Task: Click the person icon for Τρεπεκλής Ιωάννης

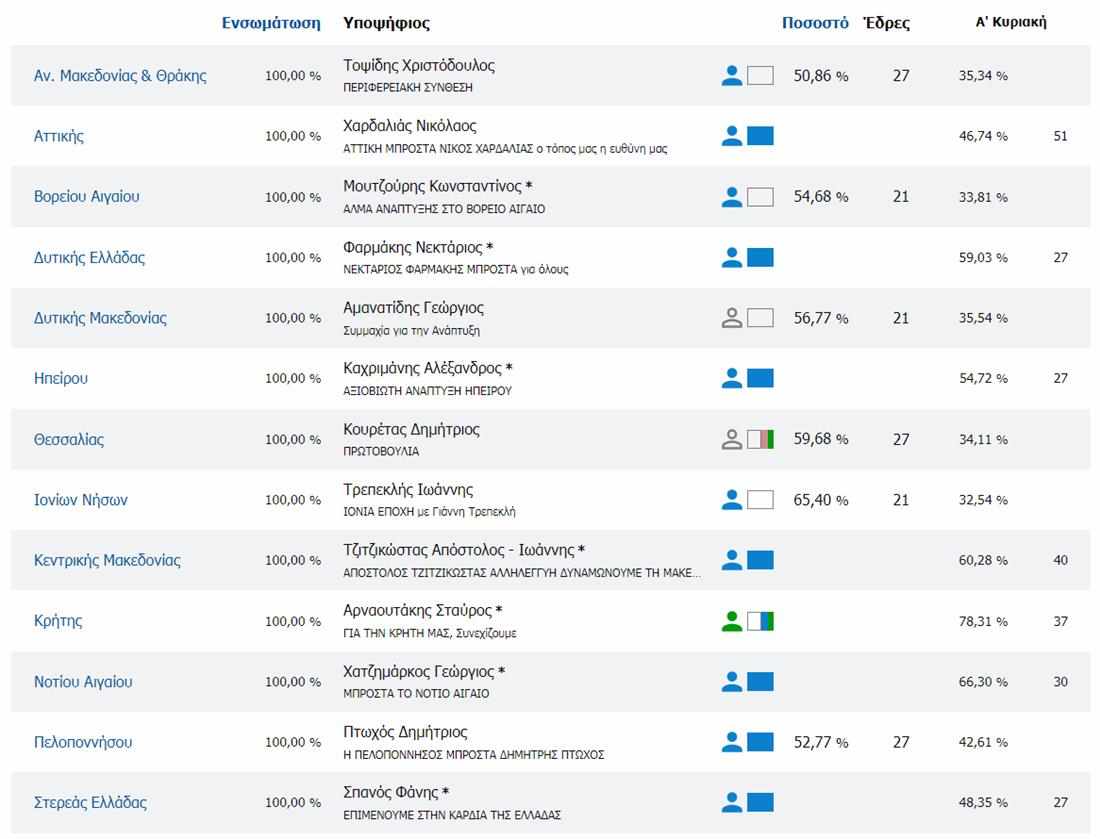Action: point(732,500)
